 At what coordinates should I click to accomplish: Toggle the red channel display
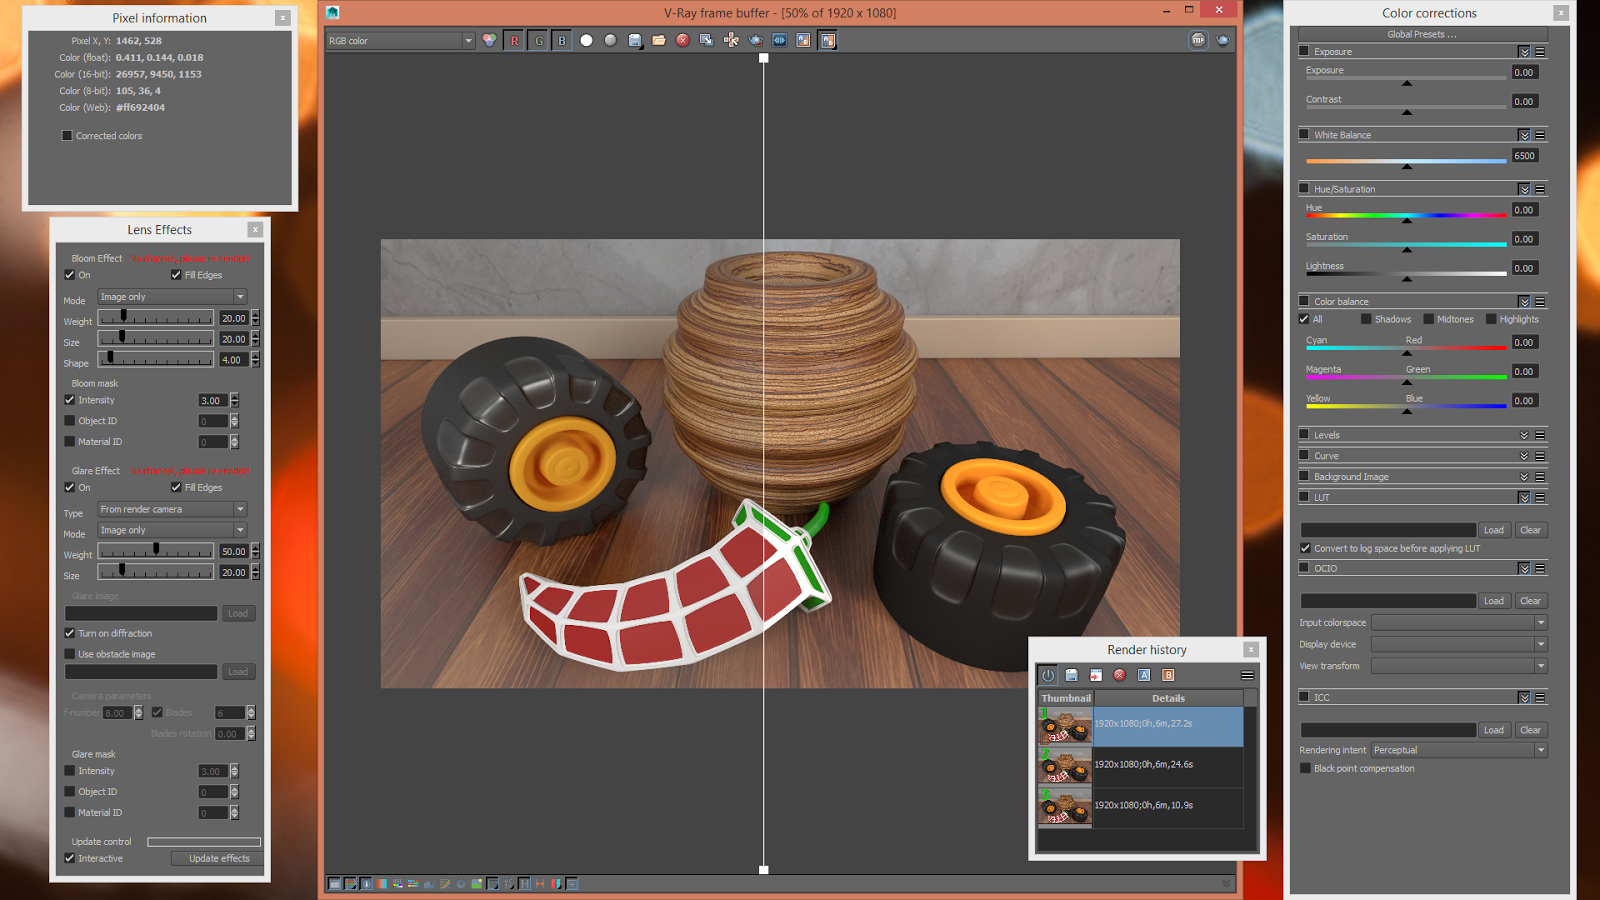click(515, 40)
